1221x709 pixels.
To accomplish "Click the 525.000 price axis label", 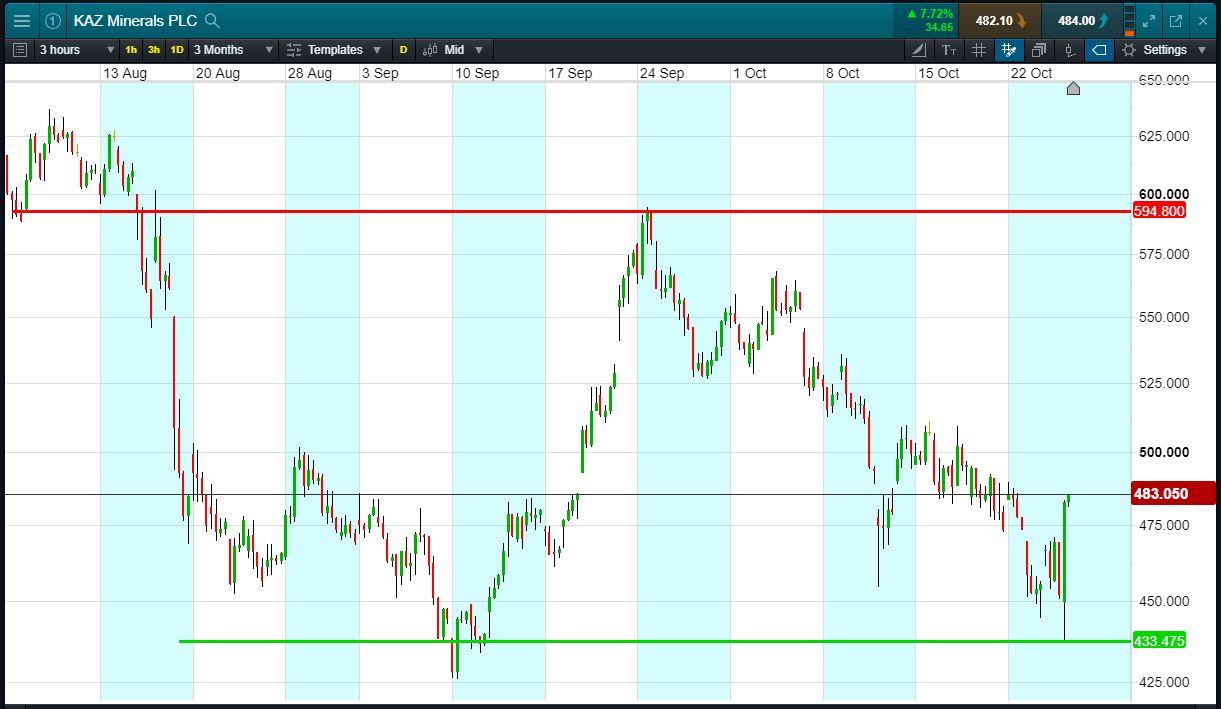I will [x=1163, y=383].
